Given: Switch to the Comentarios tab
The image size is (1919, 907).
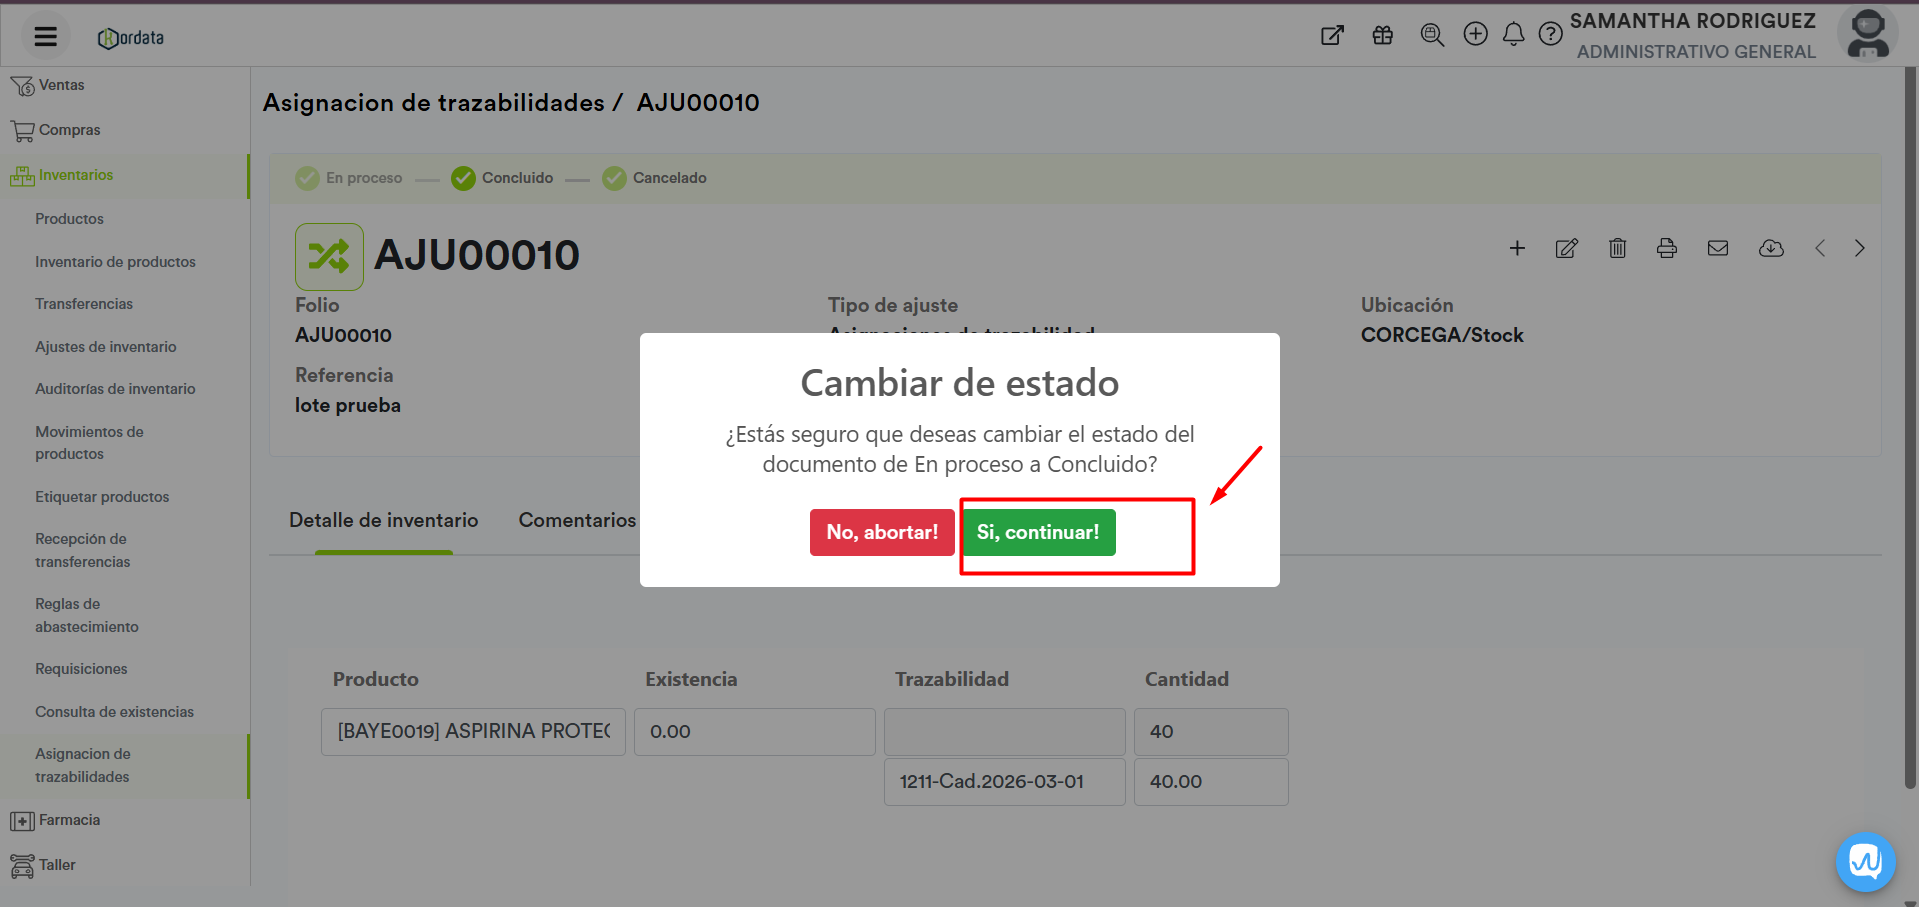Looking at the screenshot, I should (577, 520).
